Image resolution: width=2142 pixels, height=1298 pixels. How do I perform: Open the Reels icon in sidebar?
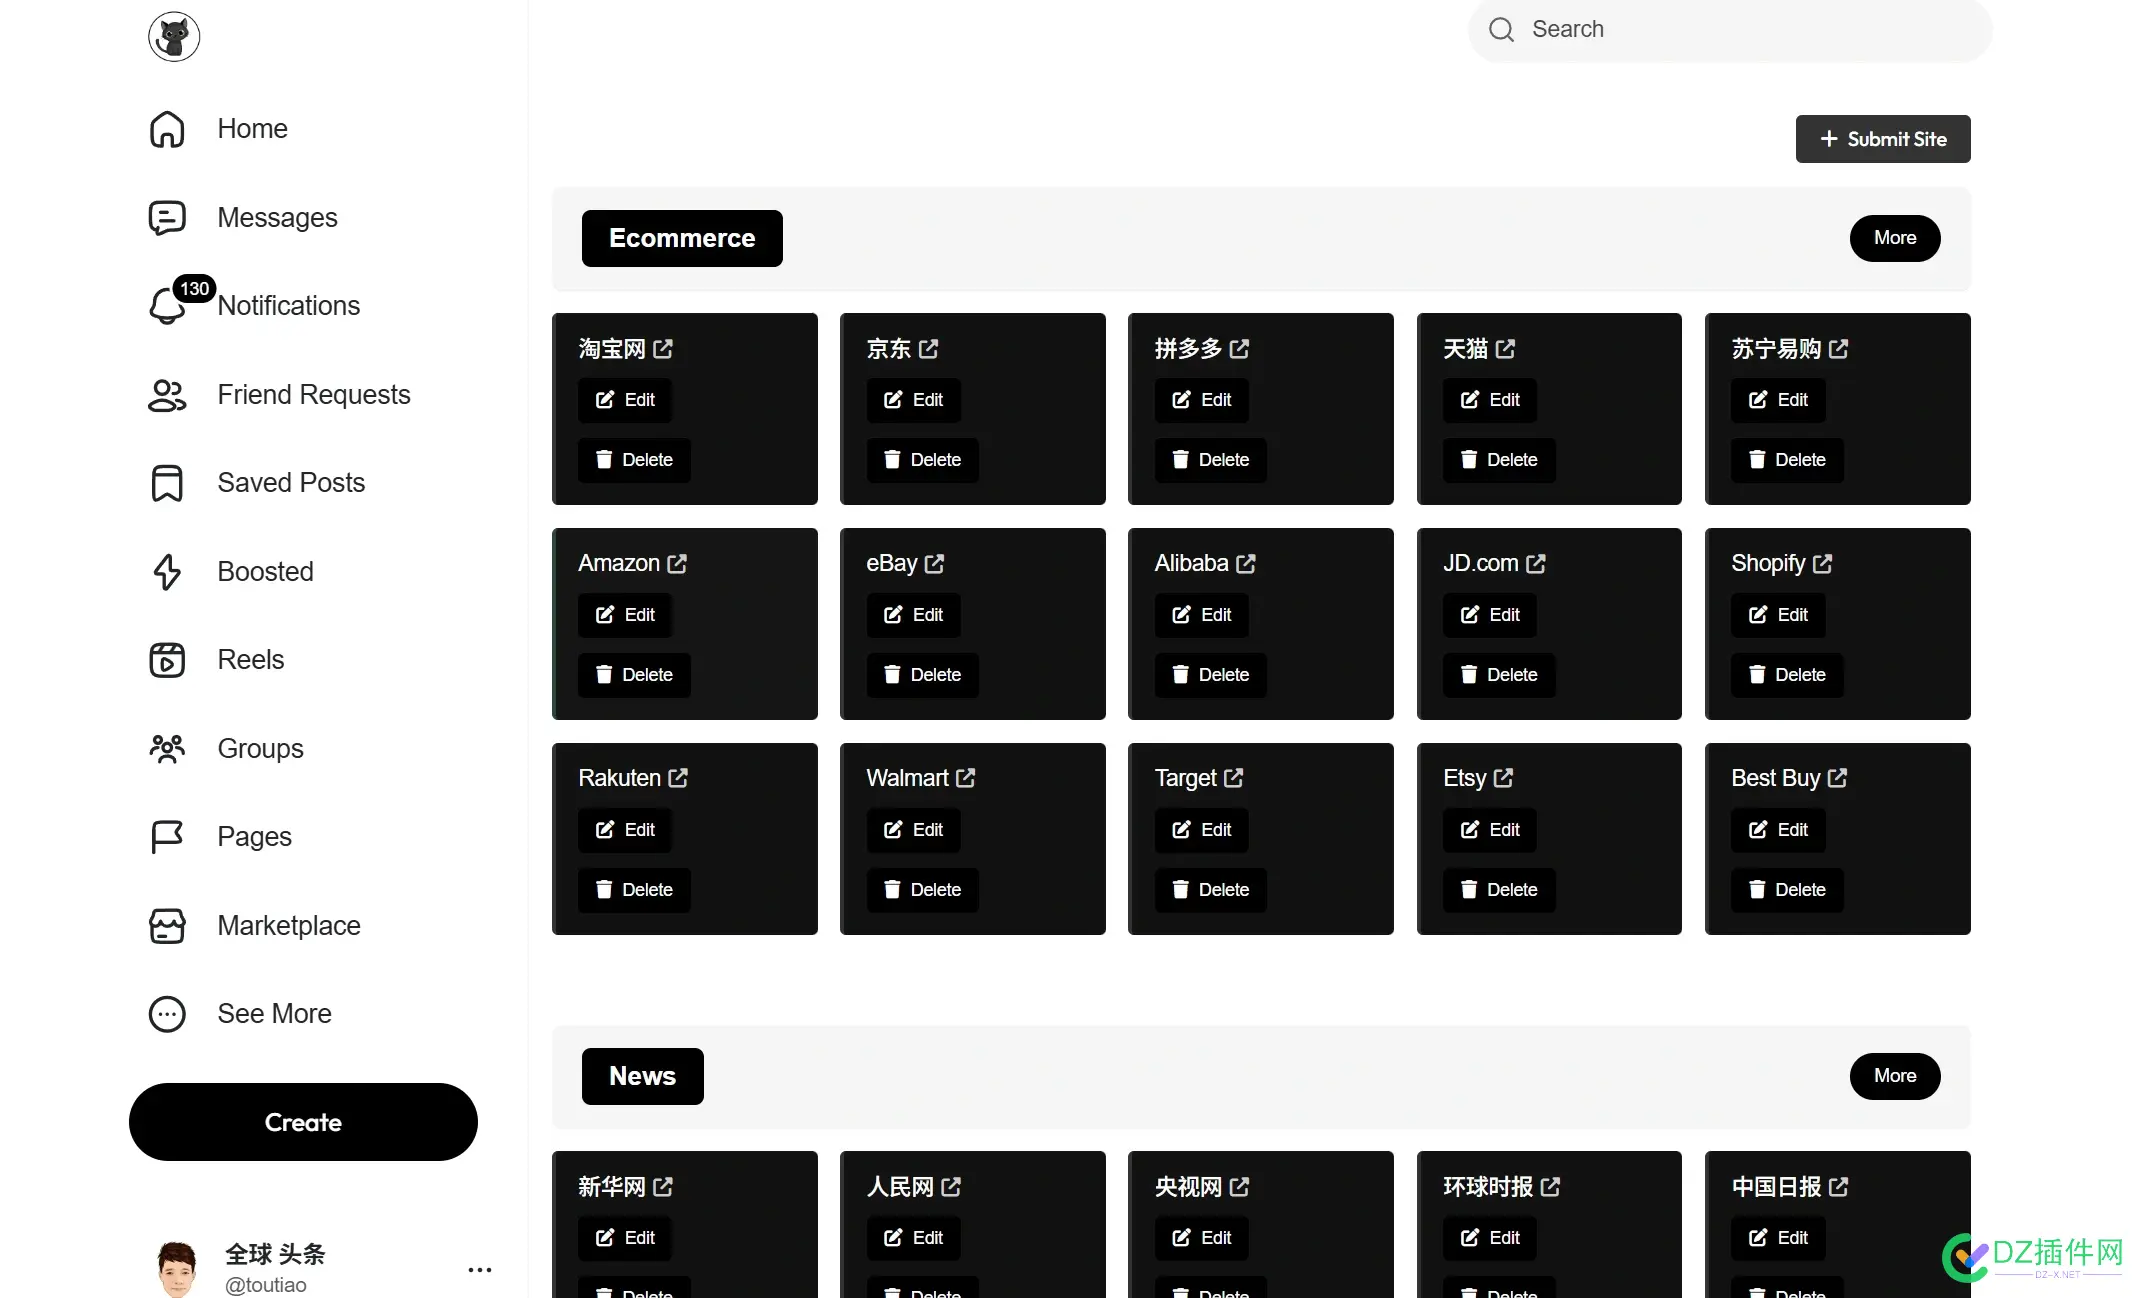click(167, 660)
